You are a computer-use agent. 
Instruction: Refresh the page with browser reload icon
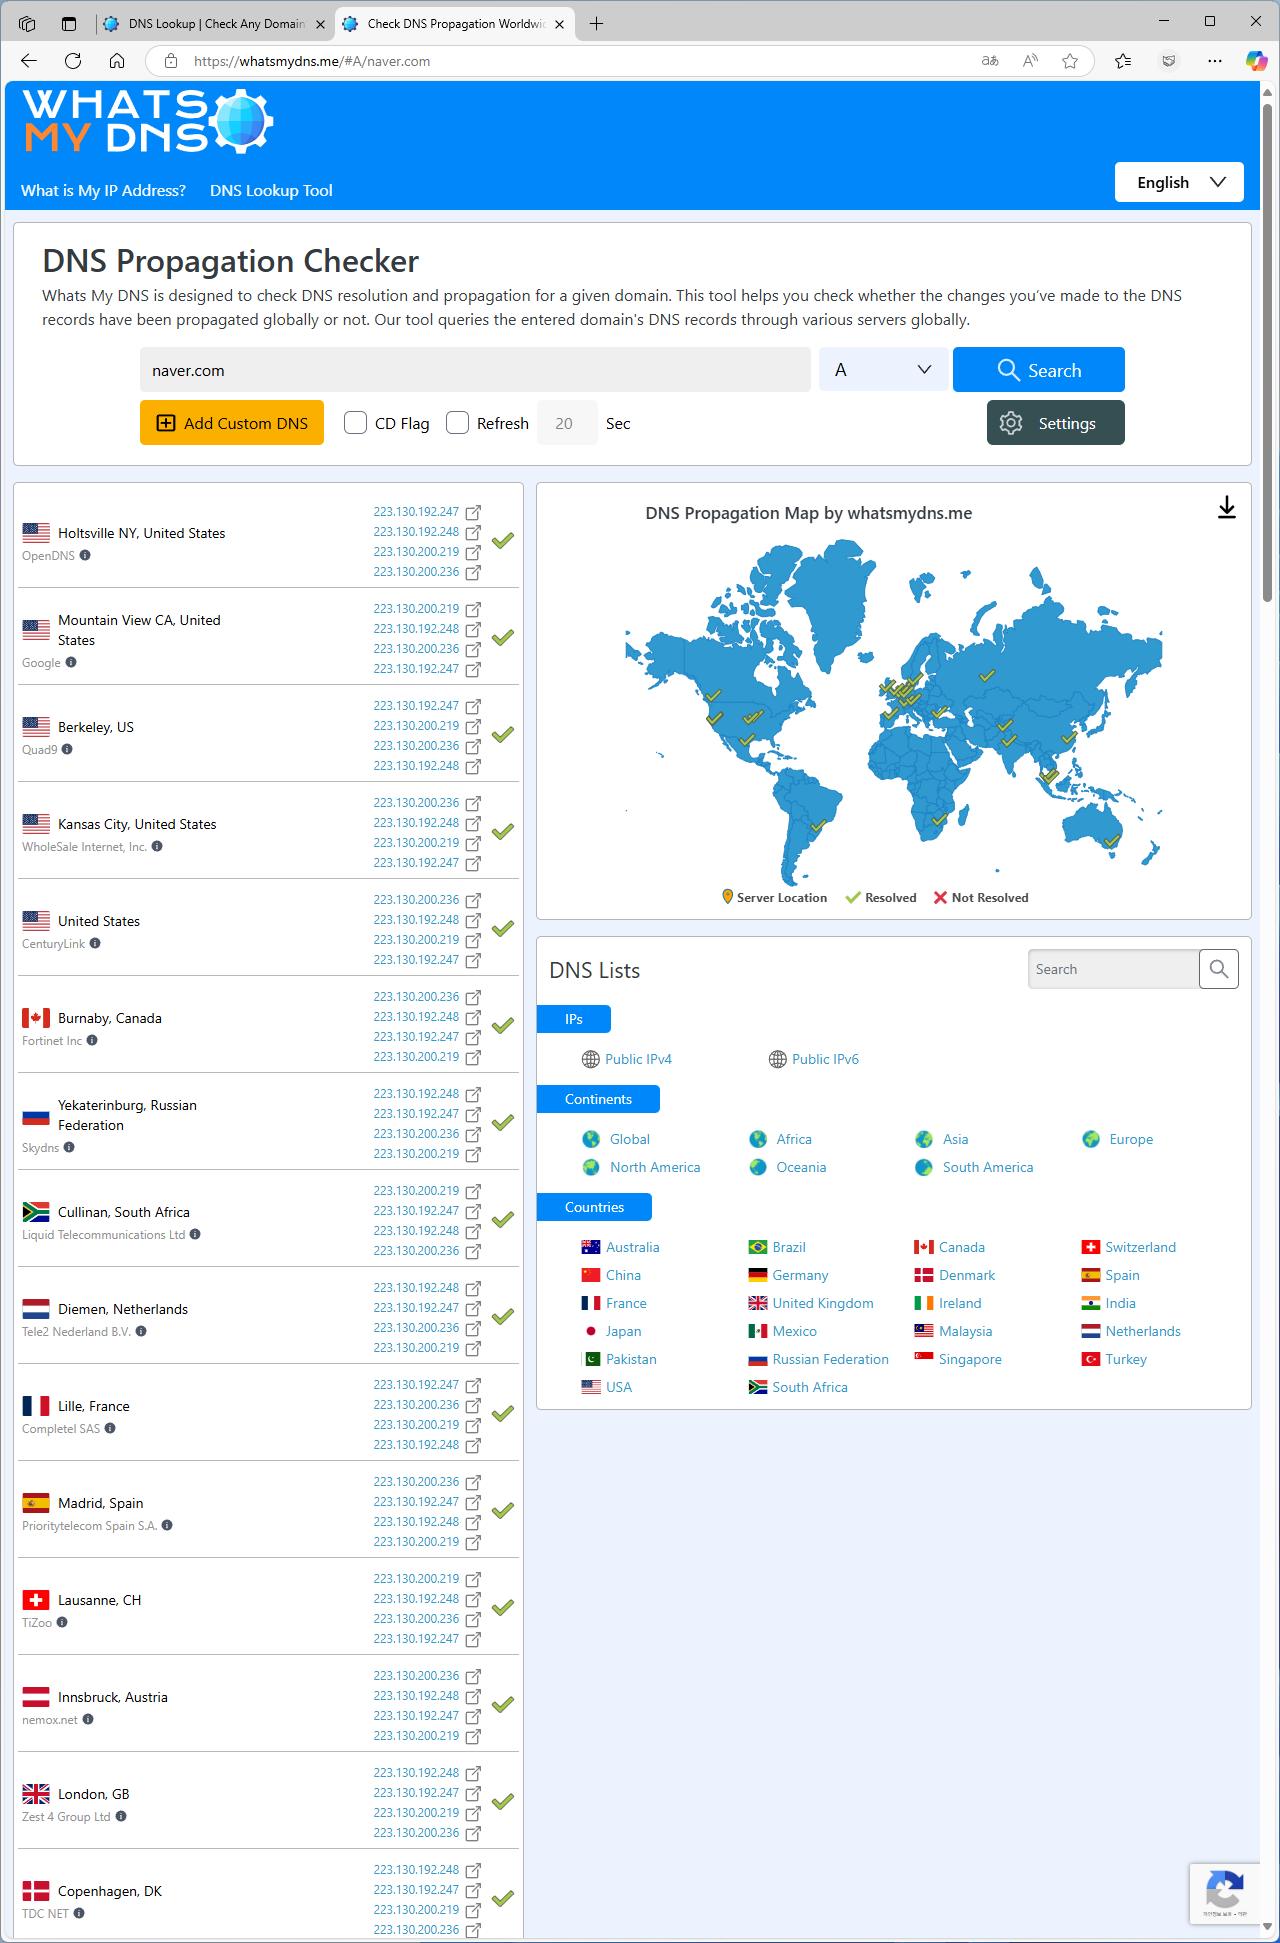coord(73,61)
